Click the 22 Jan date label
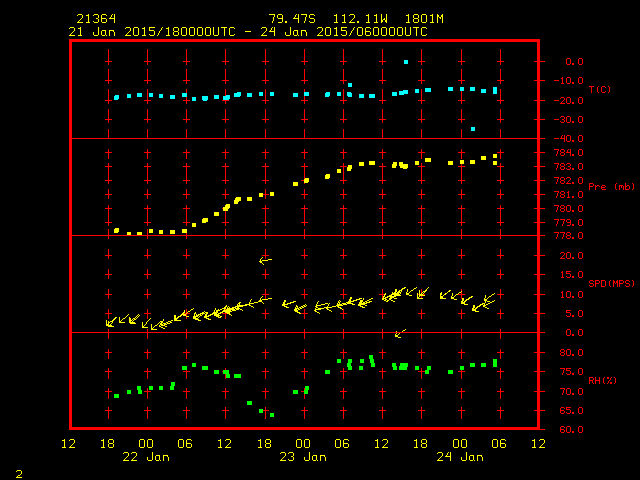Screen dimensions: 640x480 click(146, 457)
